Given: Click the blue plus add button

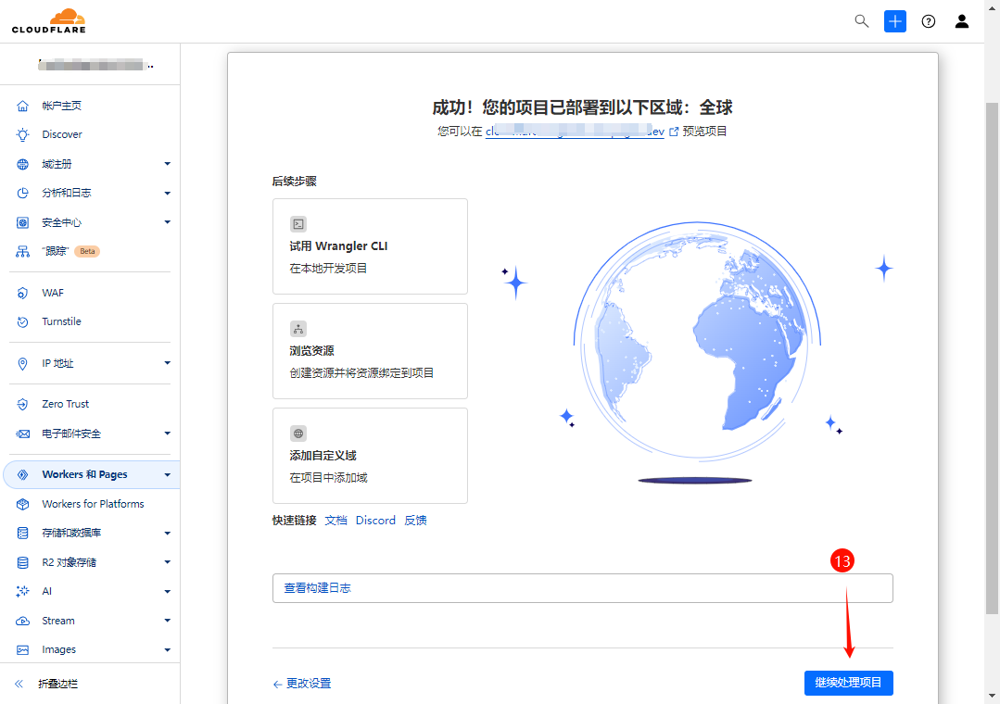Looking at the screenshot, I should coord(895,21).
